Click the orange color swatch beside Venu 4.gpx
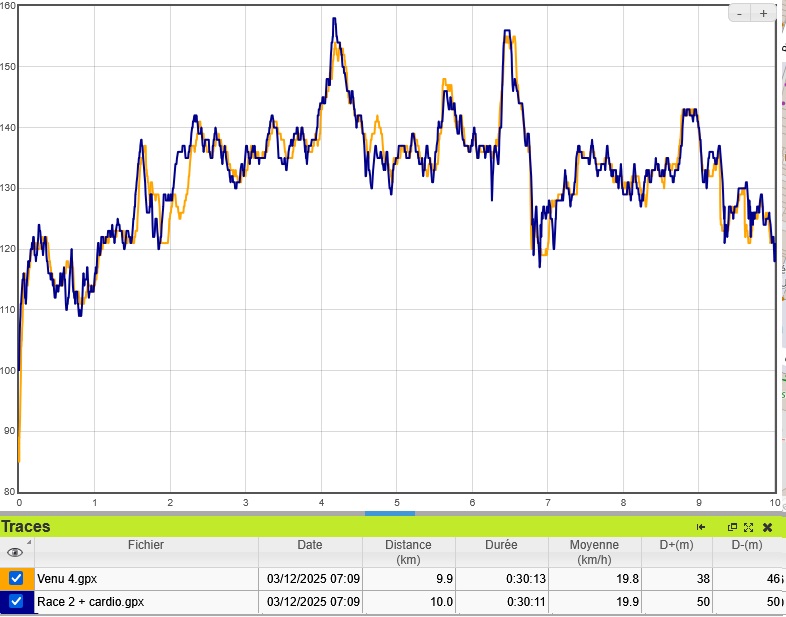Screen dimensions: 786x617 pos(3,578)
